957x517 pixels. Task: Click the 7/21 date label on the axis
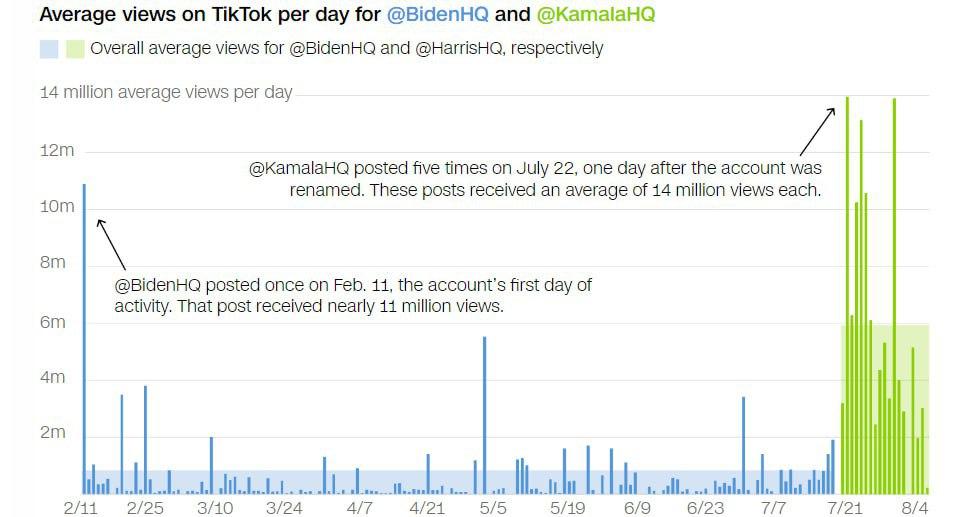[x=845, y=507]
